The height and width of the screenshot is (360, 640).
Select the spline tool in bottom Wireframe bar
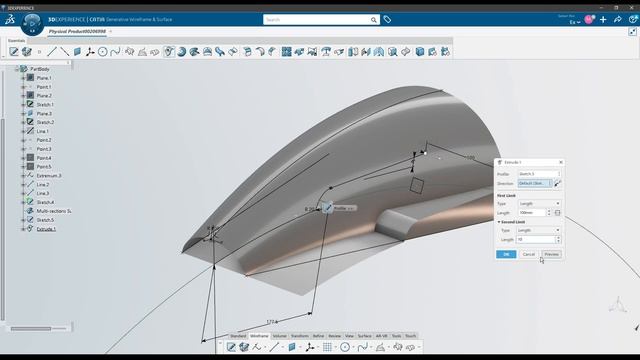pos(362,347)
